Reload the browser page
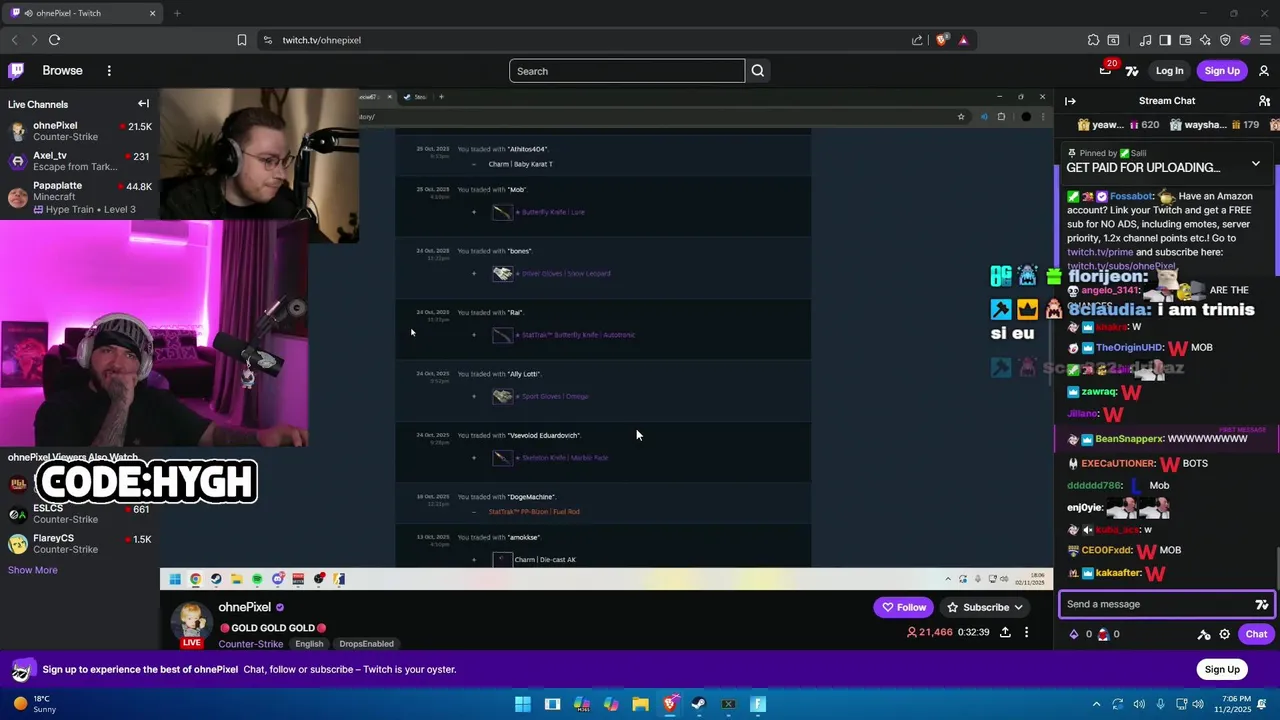 pos(54,40)
